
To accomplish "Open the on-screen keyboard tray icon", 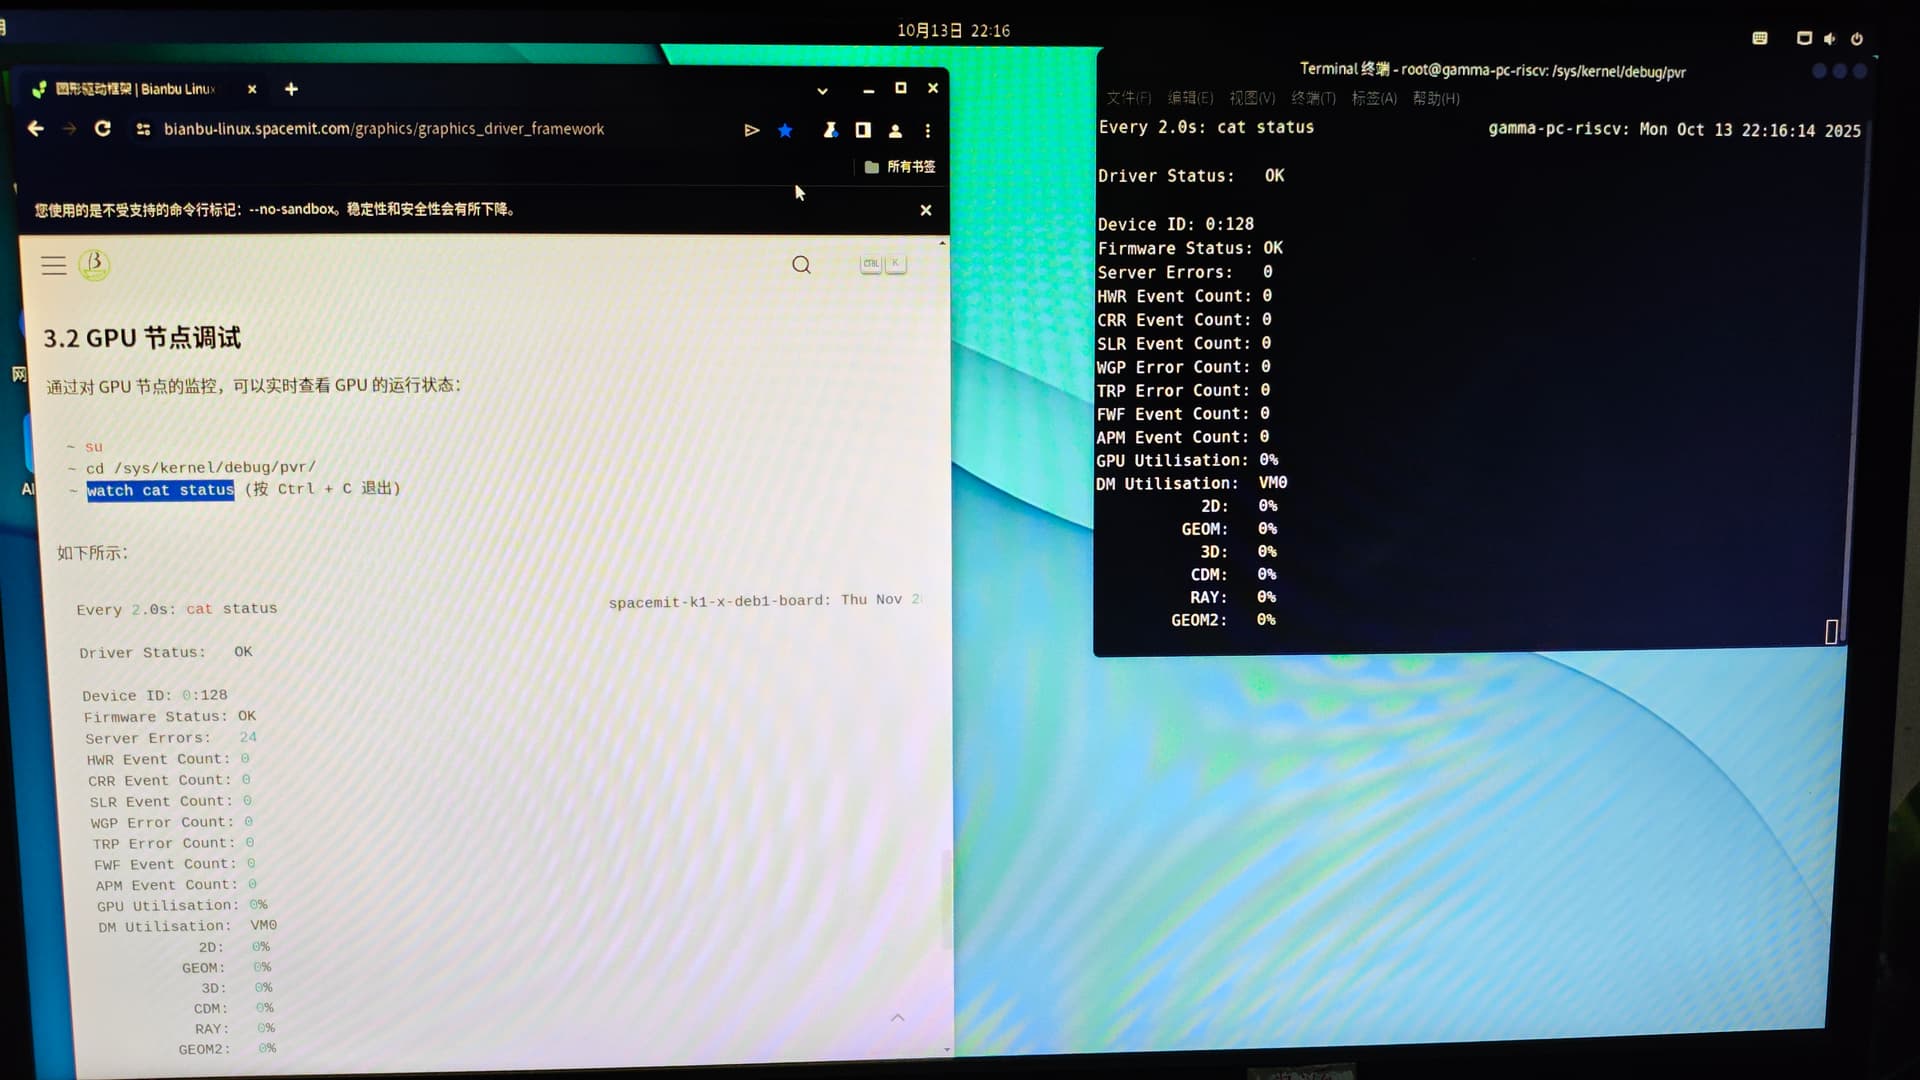I will tap(1760, 38).
